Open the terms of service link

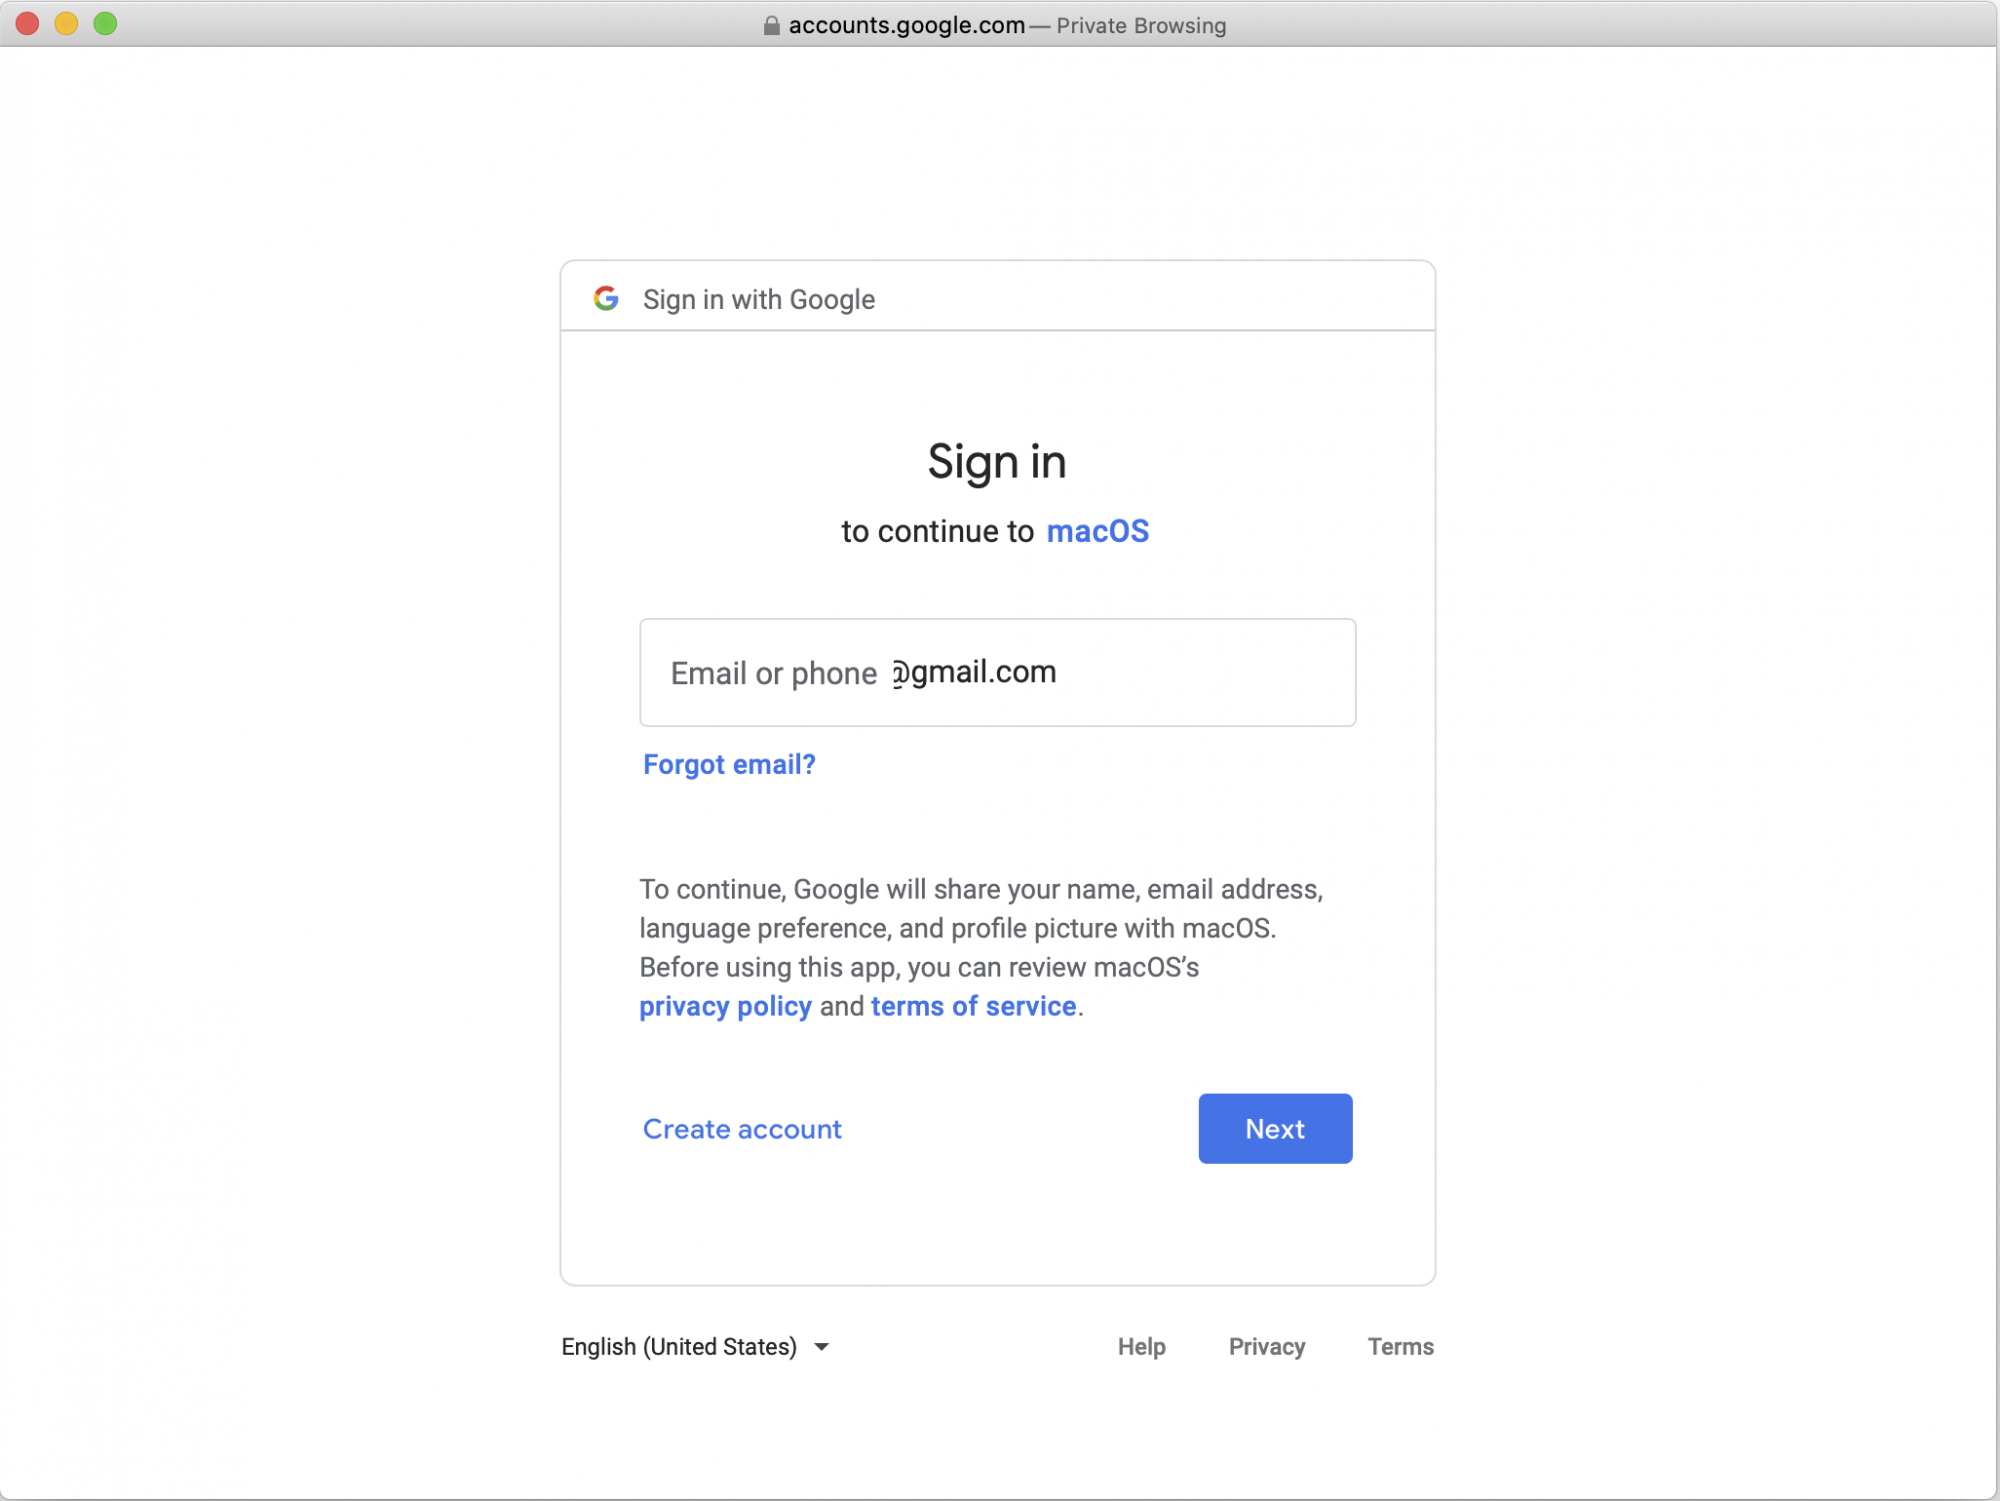click(973, 1006)
